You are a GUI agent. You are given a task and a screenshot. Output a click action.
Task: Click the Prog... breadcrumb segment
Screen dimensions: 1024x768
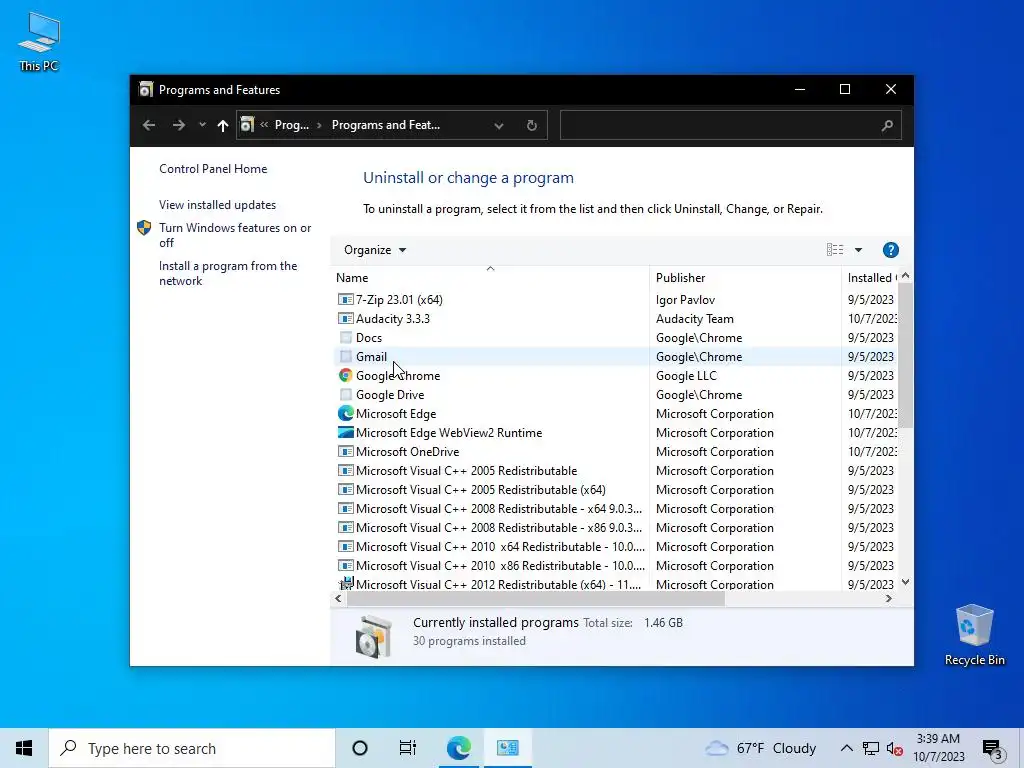pos(292,125)
